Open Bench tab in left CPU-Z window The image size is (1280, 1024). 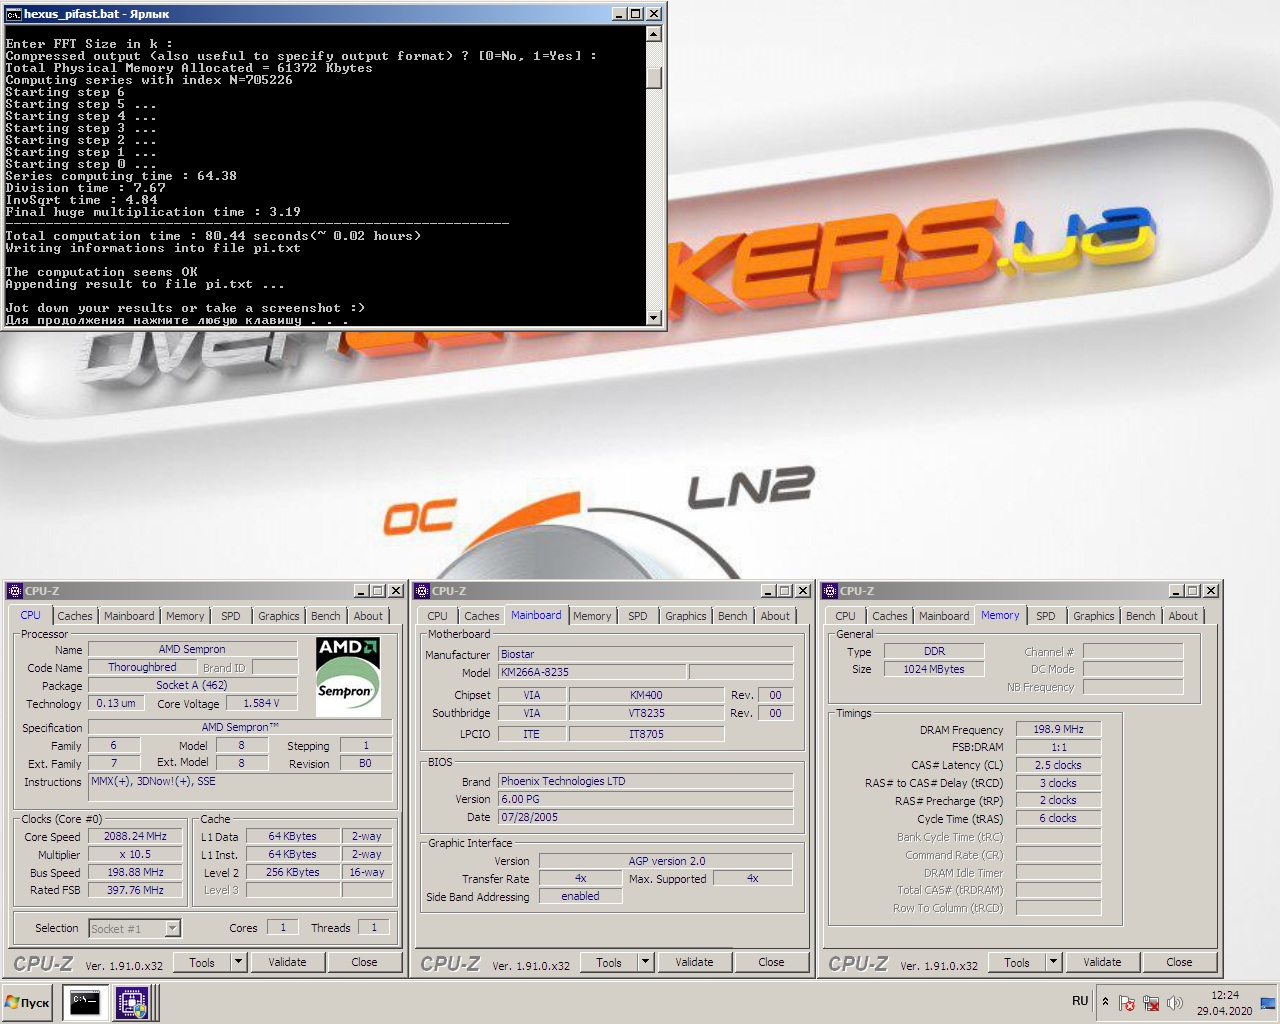325,616
